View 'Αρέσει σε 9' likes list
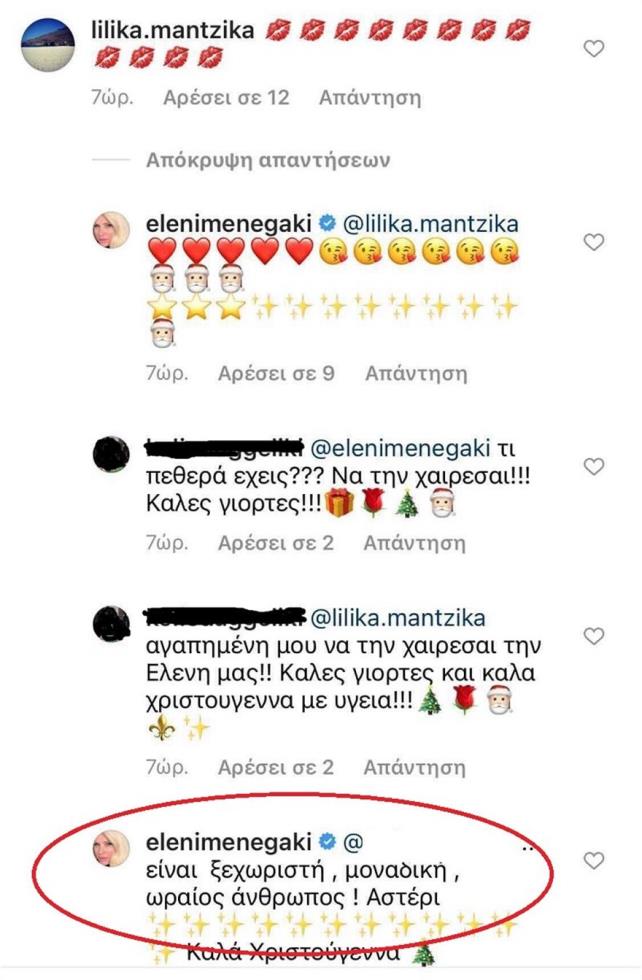Image resolution: width=642 pixels, height=980 pixels. point(276,373)
